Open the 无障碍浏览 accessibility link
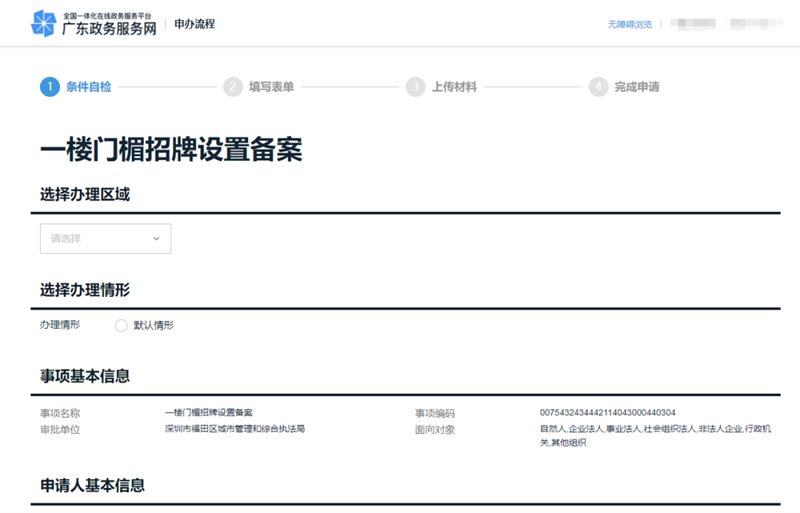 (x=629, y=24)
